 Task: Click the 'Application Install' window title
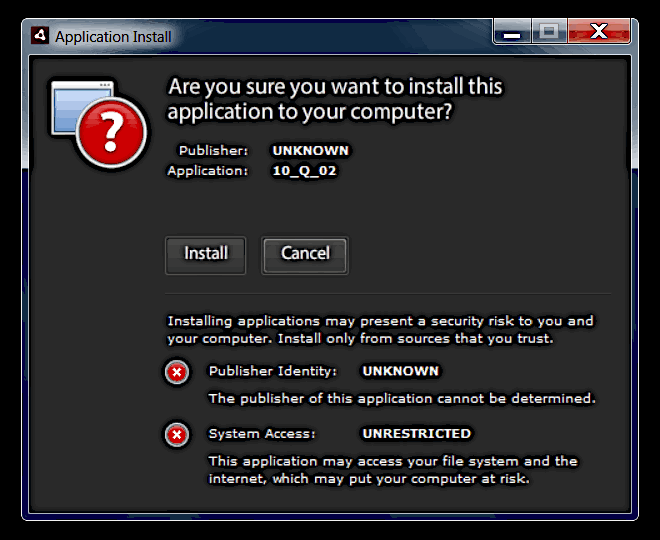point(113,37)
